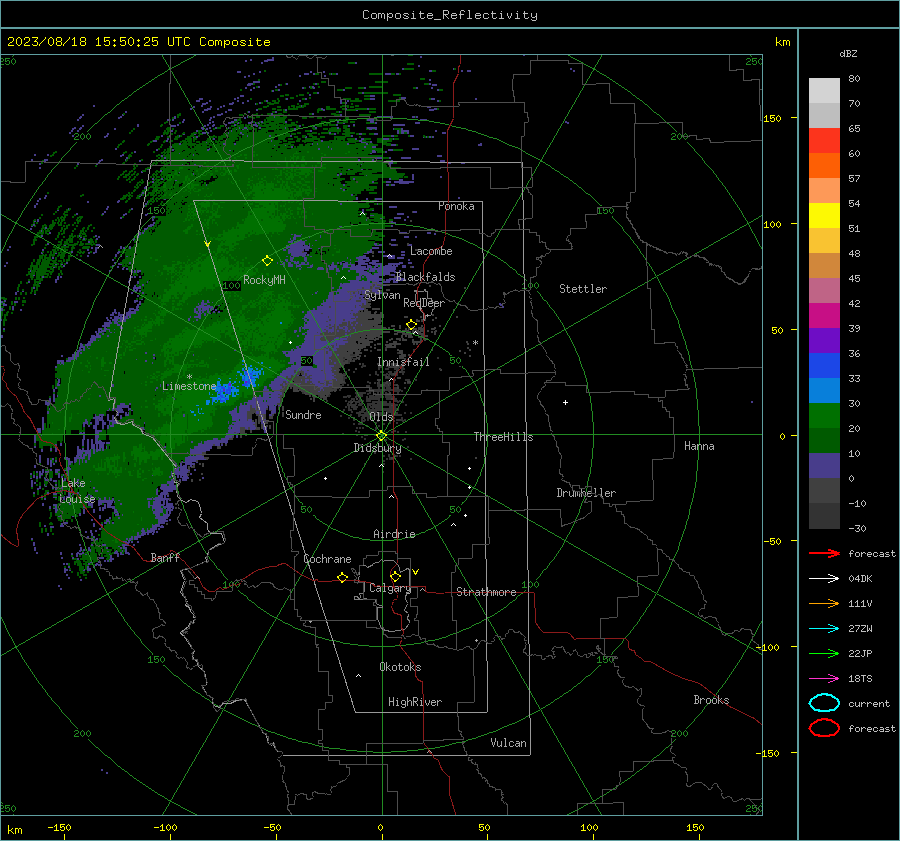Click the Stettler city label
The image size is (900, 841).
(583, 289)
